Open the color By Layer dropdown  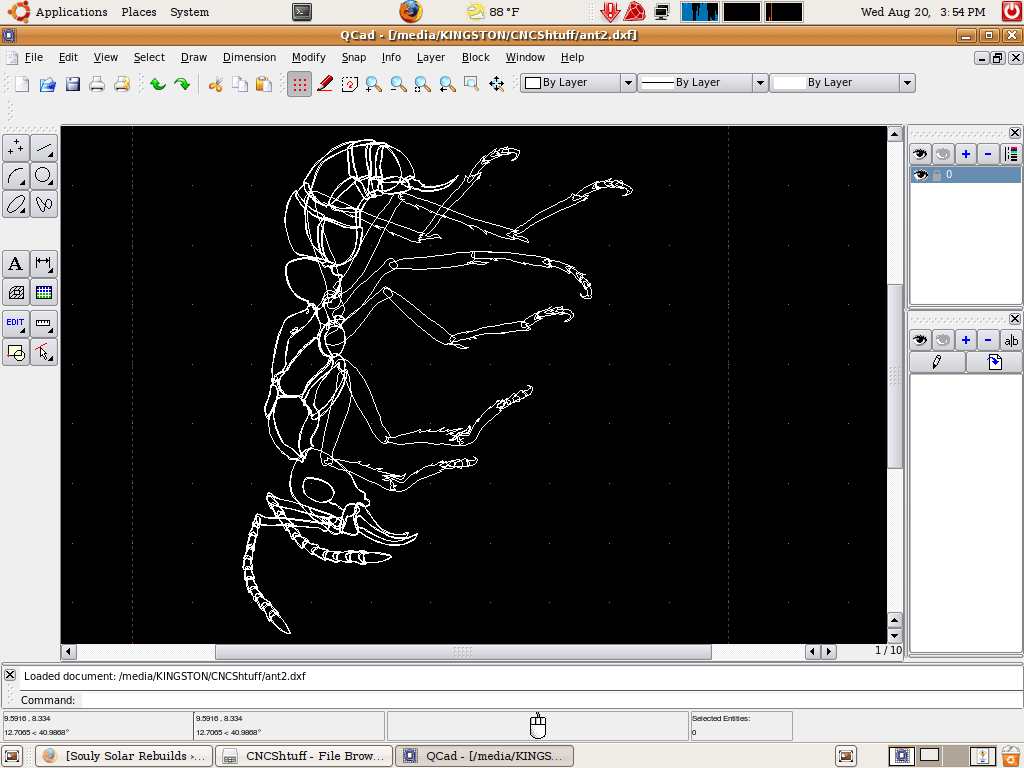(x=578, y=83)
